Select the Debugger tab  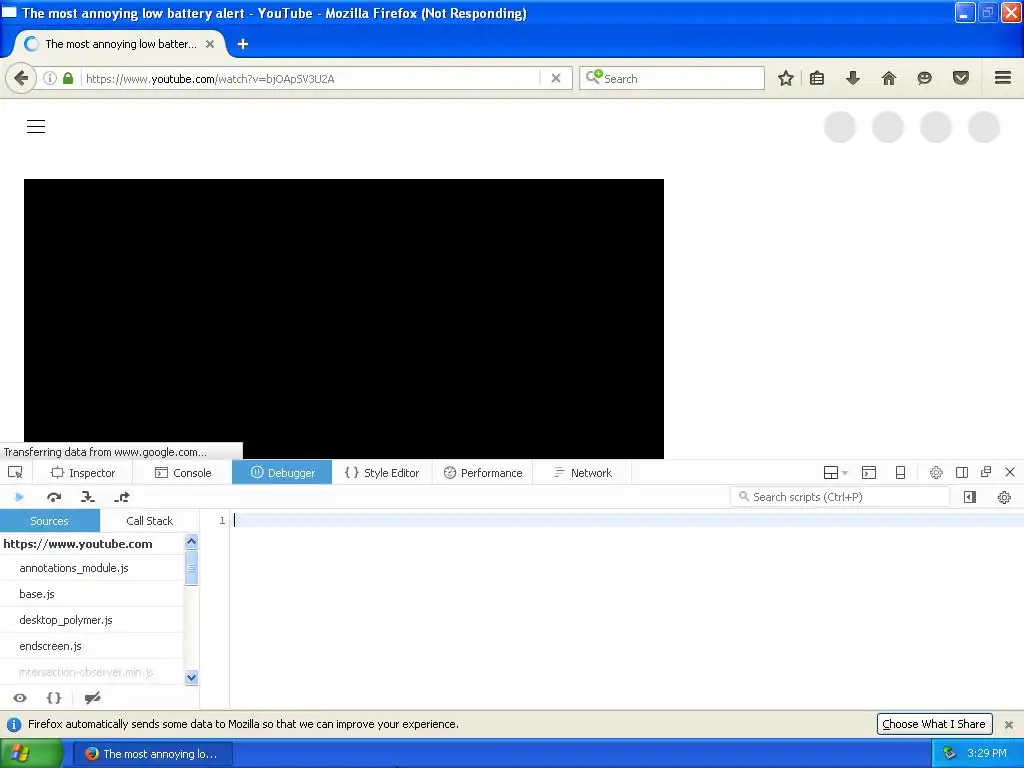tap(282, 473)
